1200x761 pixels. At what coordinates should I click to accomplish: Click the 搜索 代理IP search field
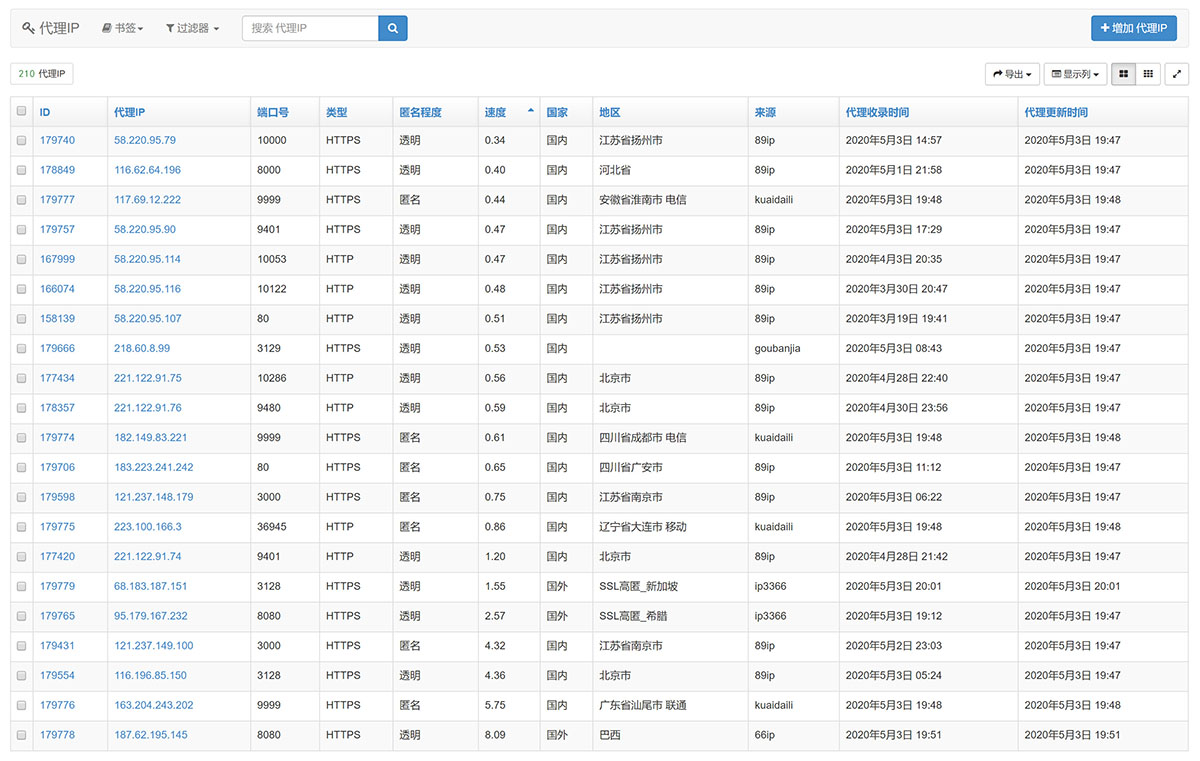pyautogui.click(x=310, y=29)
